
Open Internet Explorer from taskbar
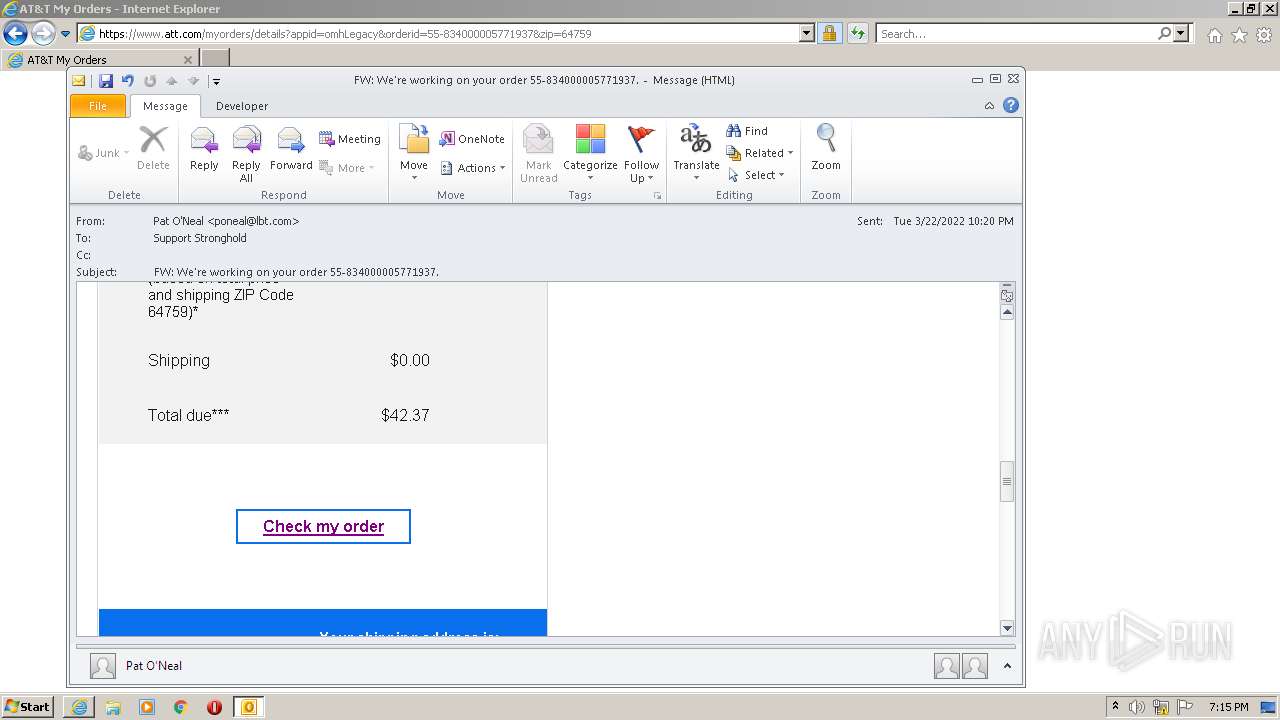(79, 707)
